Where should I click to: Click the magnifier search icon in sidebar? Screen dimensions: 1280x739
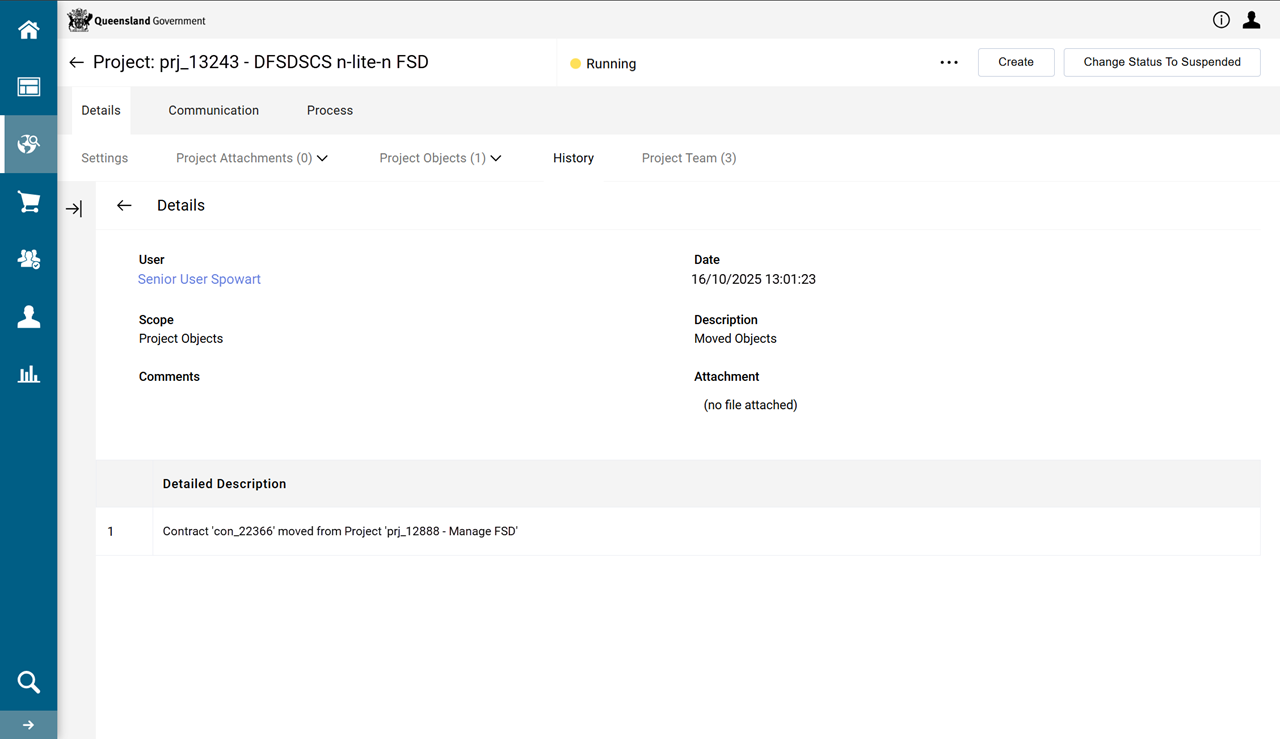coord(28,682)
